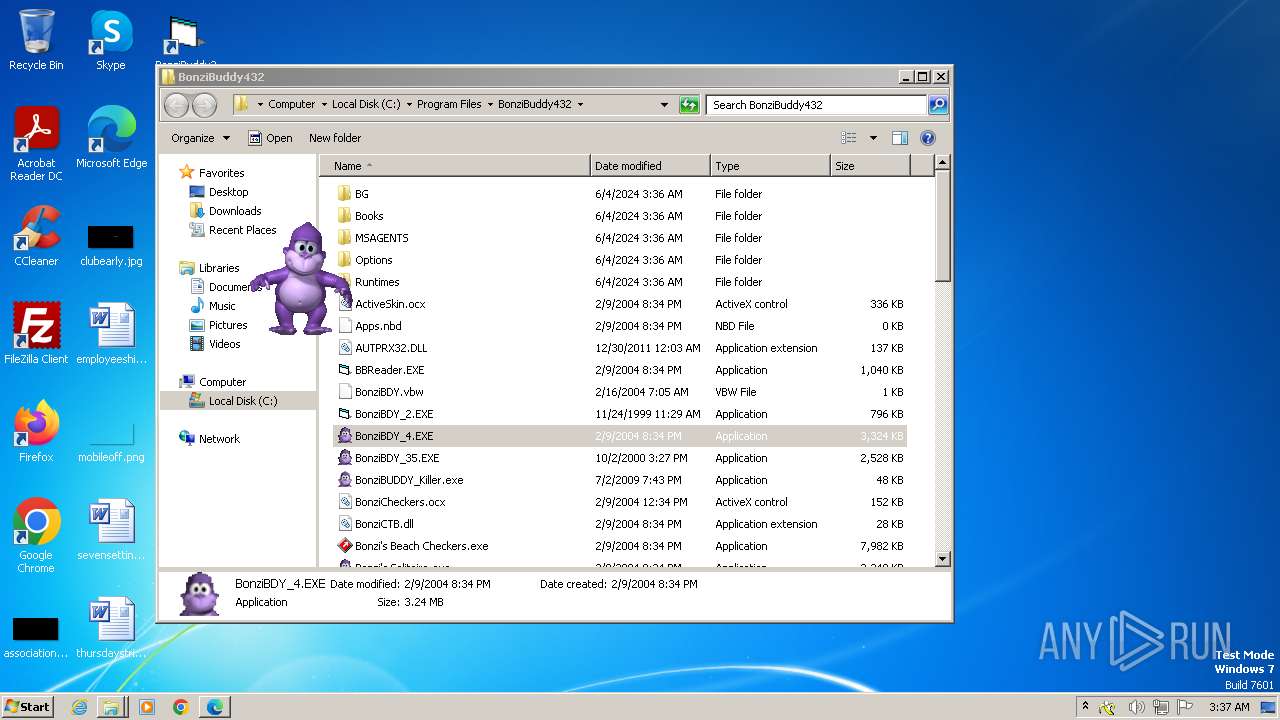This screenshot has width=1280, height=720.
Task: Open the Recycle Bin desktop icon
Action: (x=36, y=40)
